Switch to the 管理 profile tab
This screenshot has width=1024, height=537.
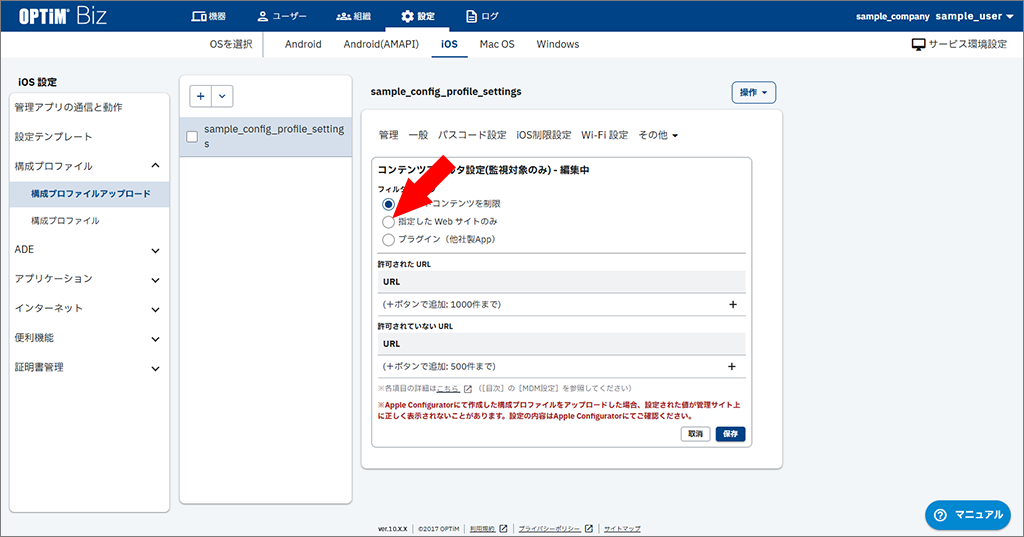(x=389, y=135)
